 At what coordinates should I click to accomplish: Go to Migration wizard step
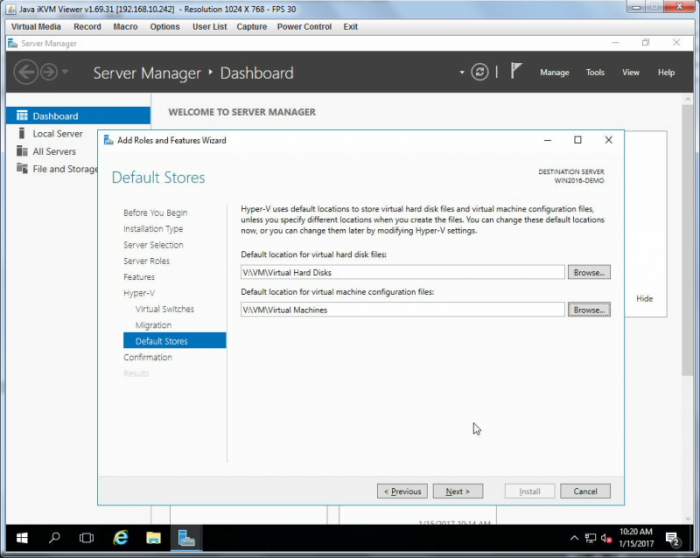[153, 325]
